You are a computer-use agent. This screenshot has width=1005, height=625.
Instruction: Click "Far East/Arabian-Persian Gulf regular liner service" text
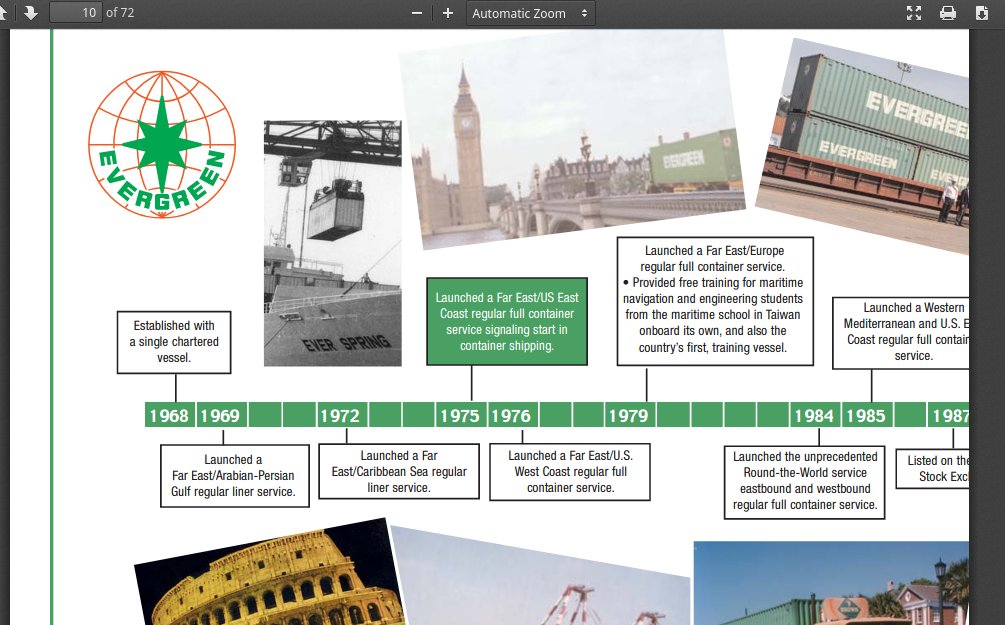[233, 476]
